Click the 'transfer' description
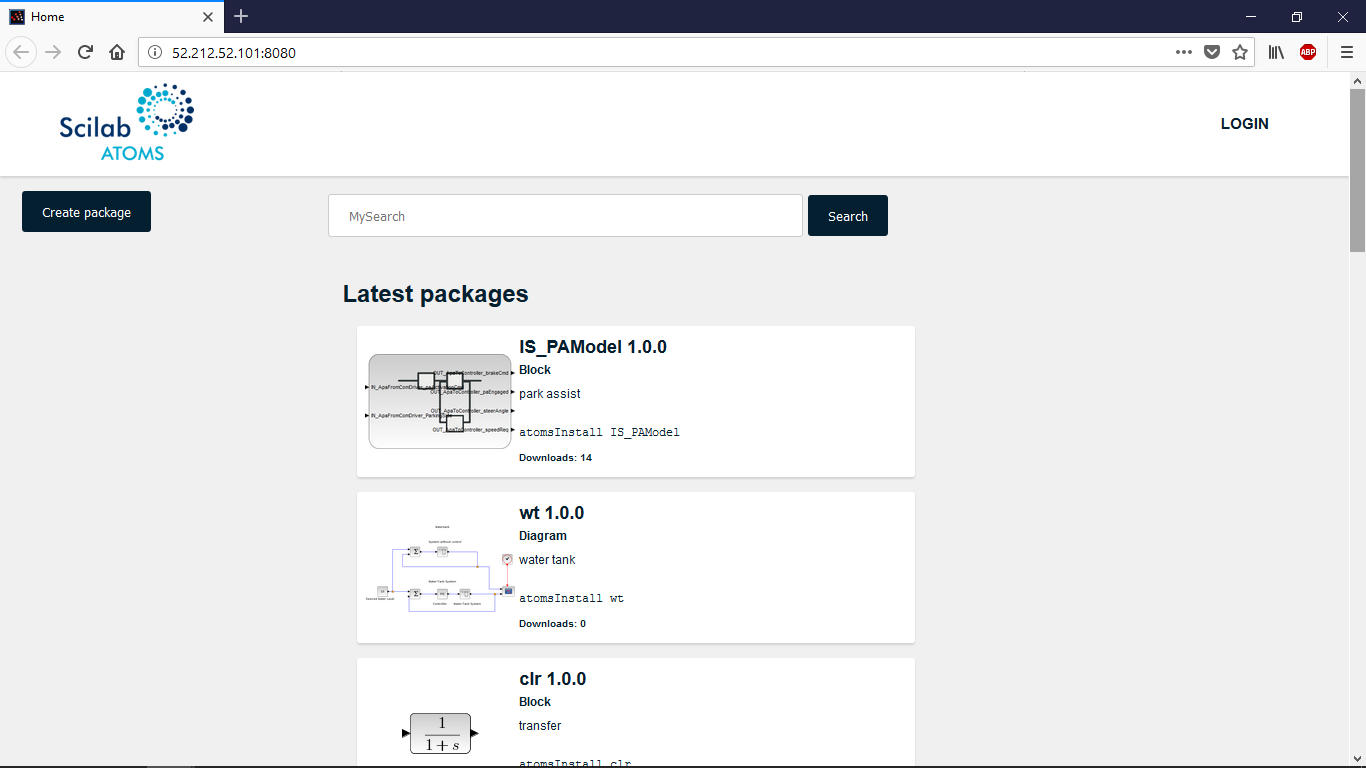1366x768 pixels. pos(540,726)
